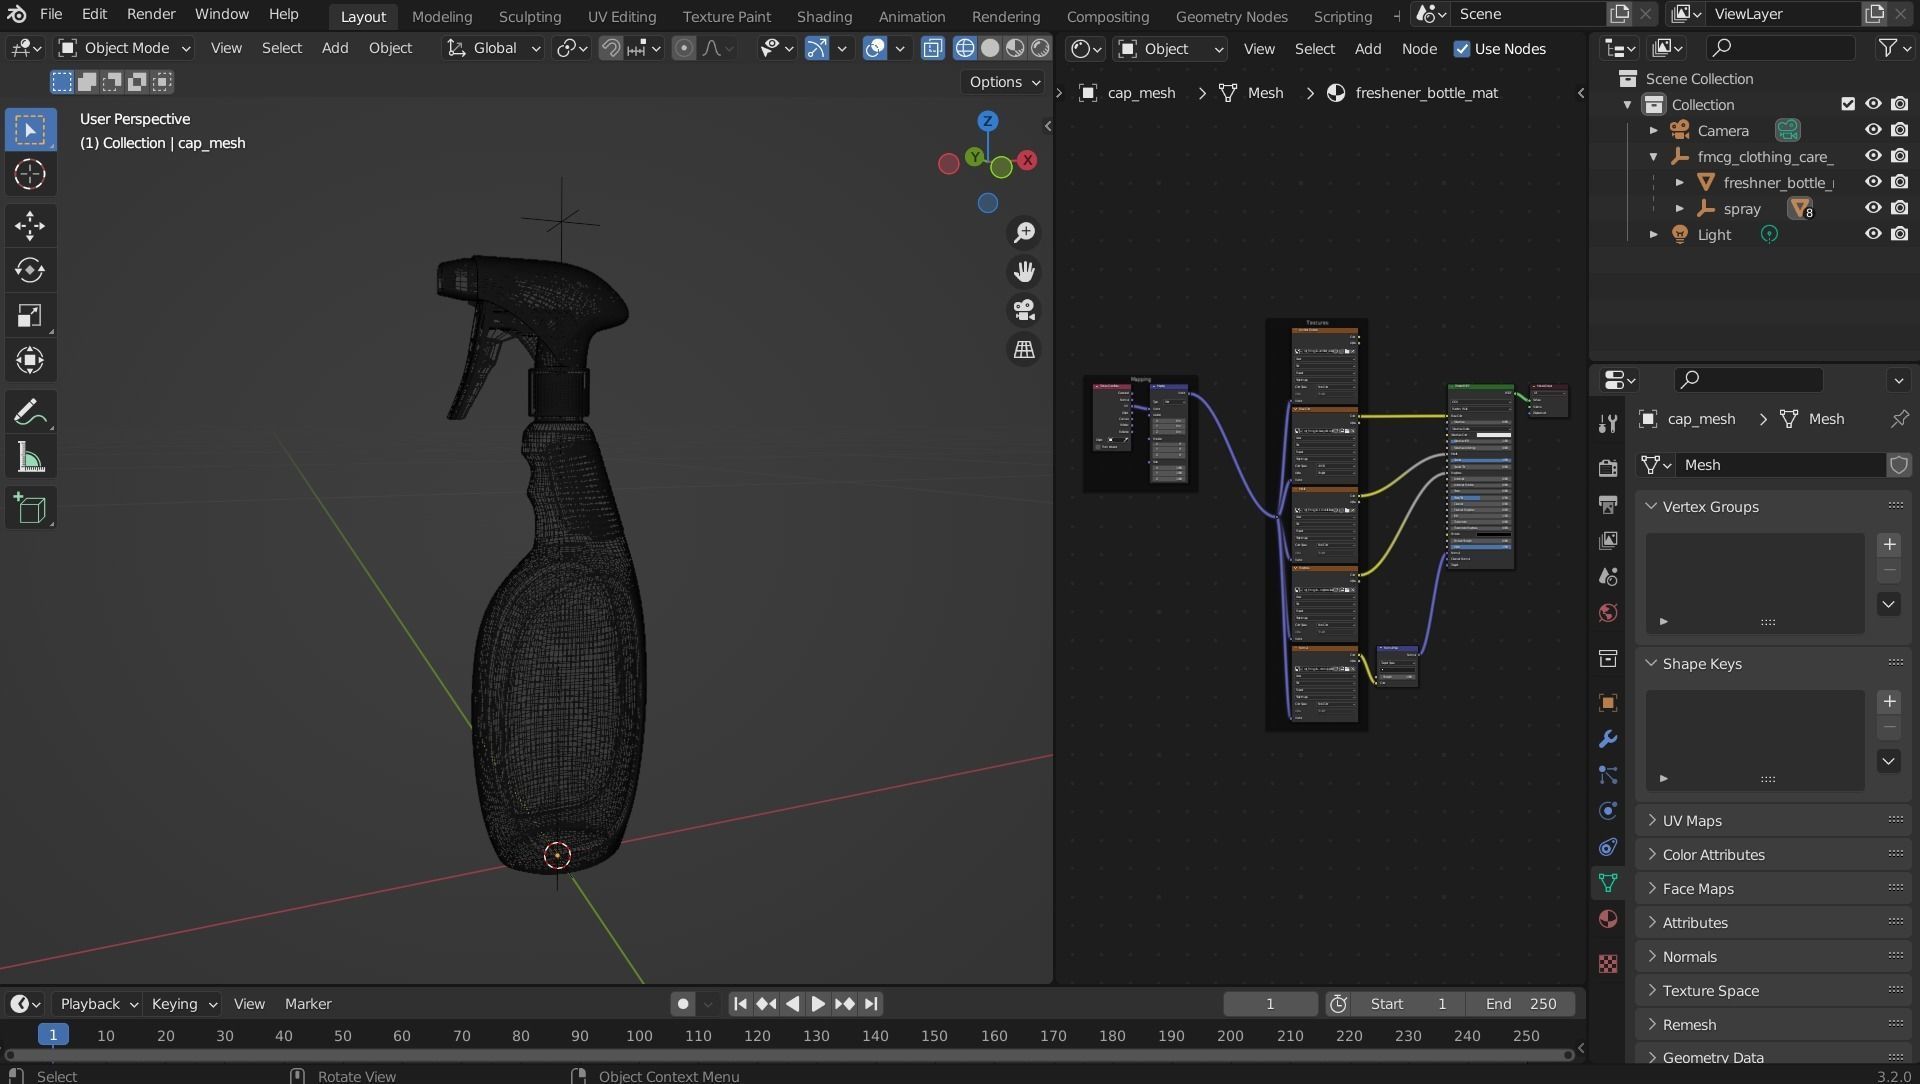This screenshot has width=1920, height=1084.
Task: Toggle camera view icon in viewport
Action: (1024, 311)
